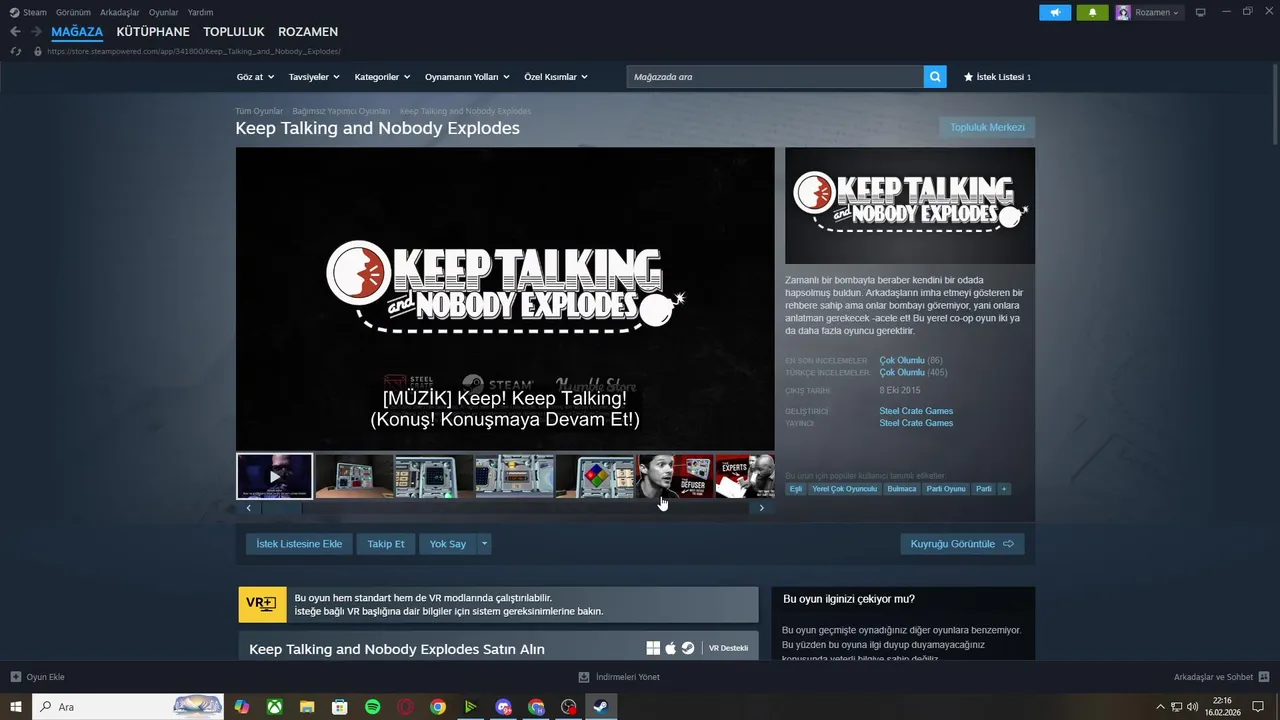Viewport: 1280px width, 720px height.
Task: Open the Windows notification center icon
Action: (x=1258, y=707)
